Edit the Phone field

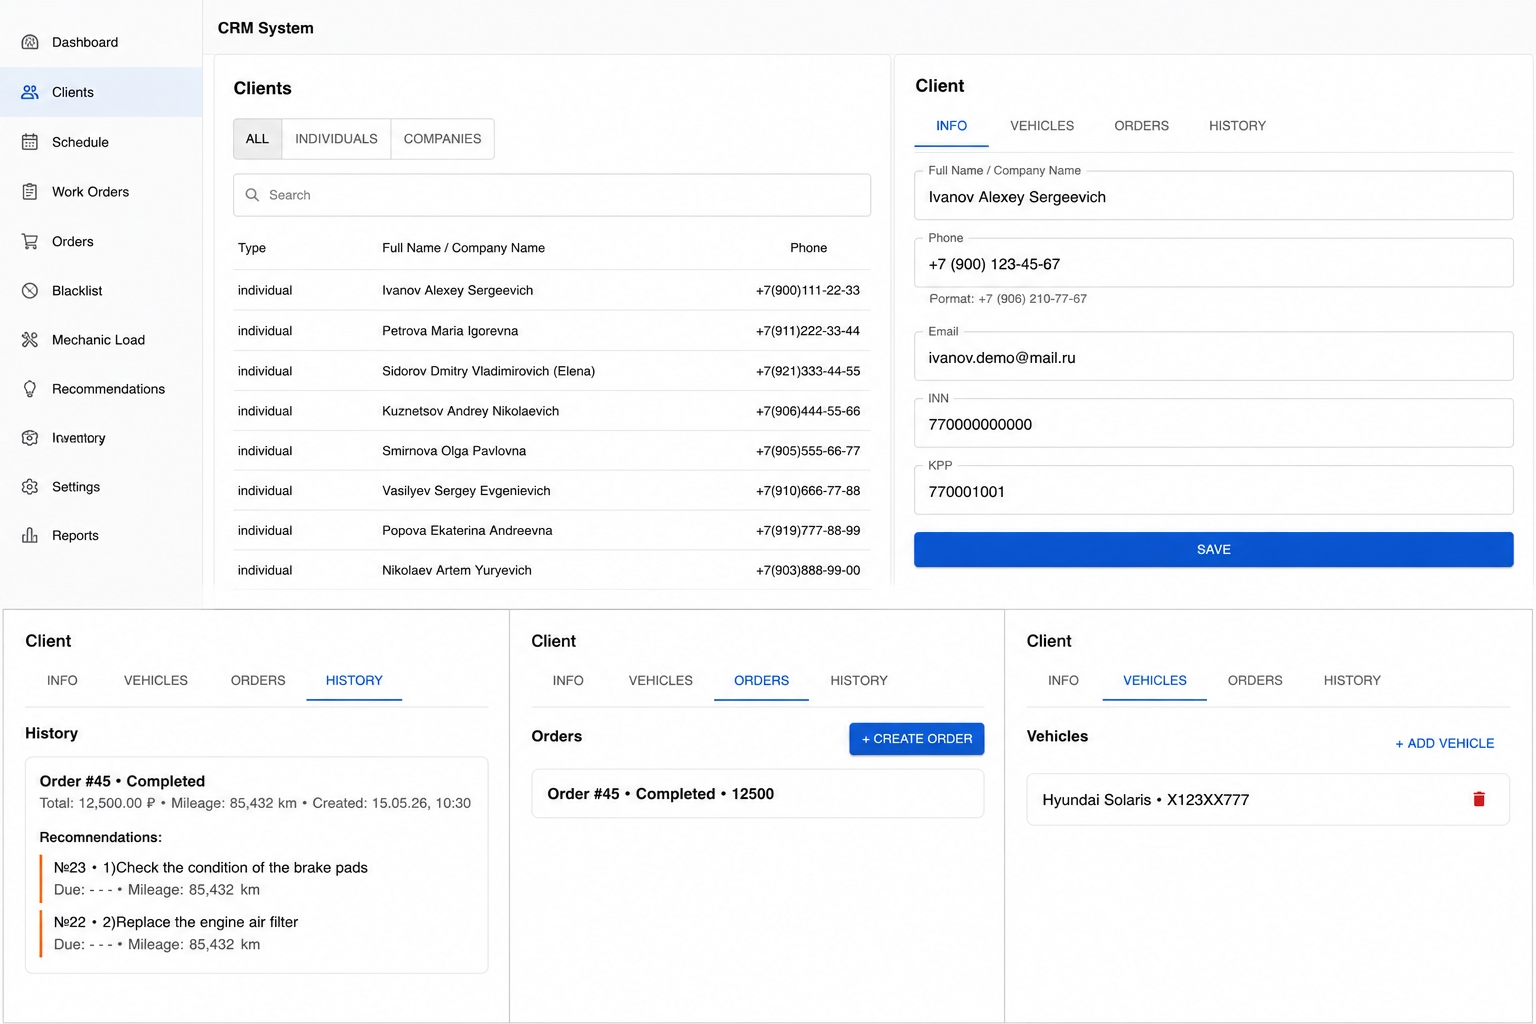pos(1213,264)
